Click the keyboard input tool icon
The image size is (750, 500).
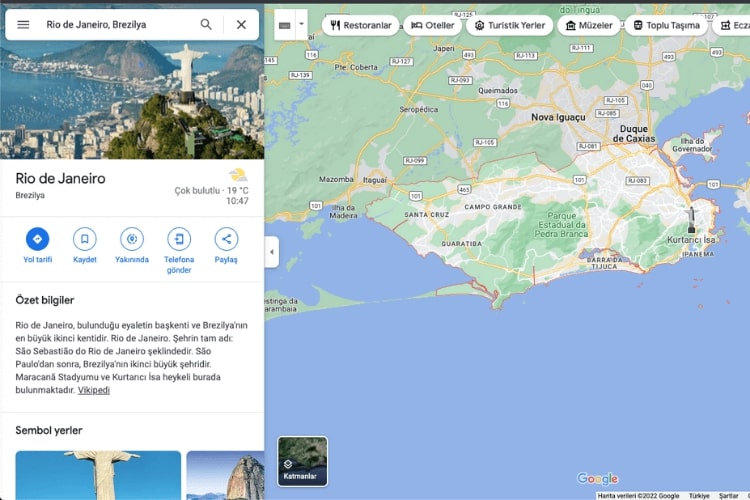285,25
